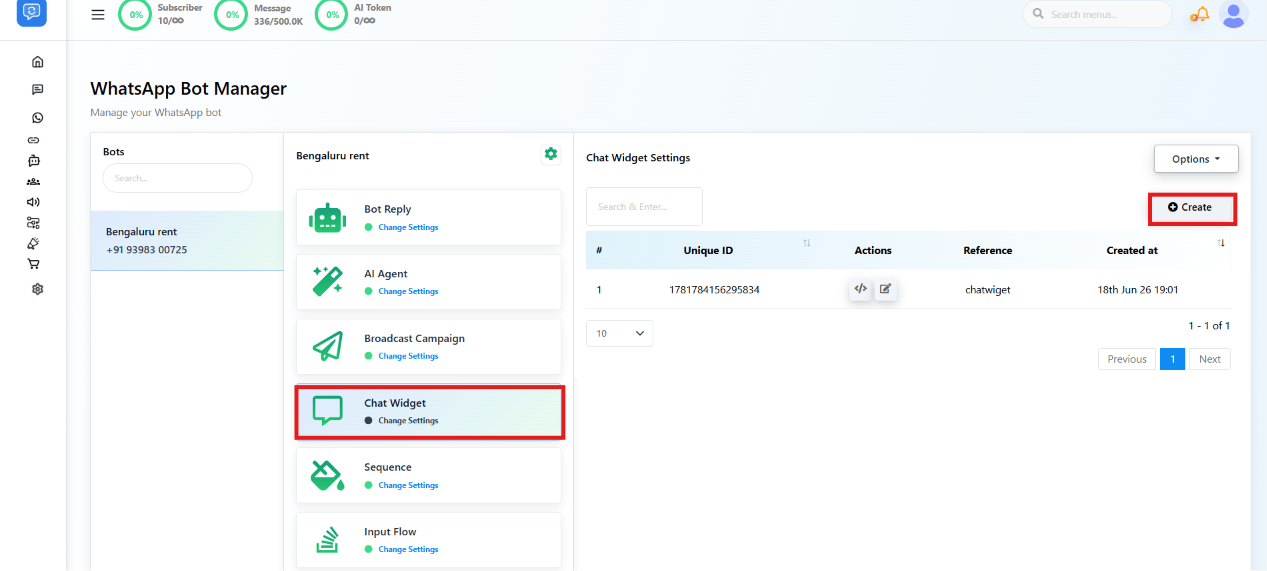
Task: Open the bot robot icon in sidebar
Action: [34, 160]
